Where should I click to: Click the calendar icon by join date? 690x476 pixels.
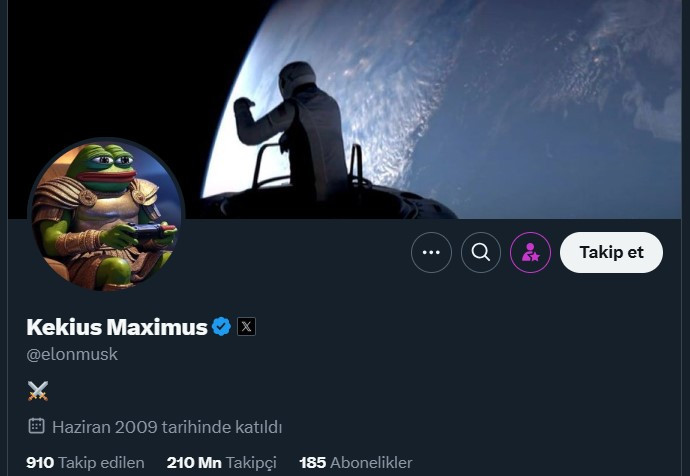(x=36, y=426)
